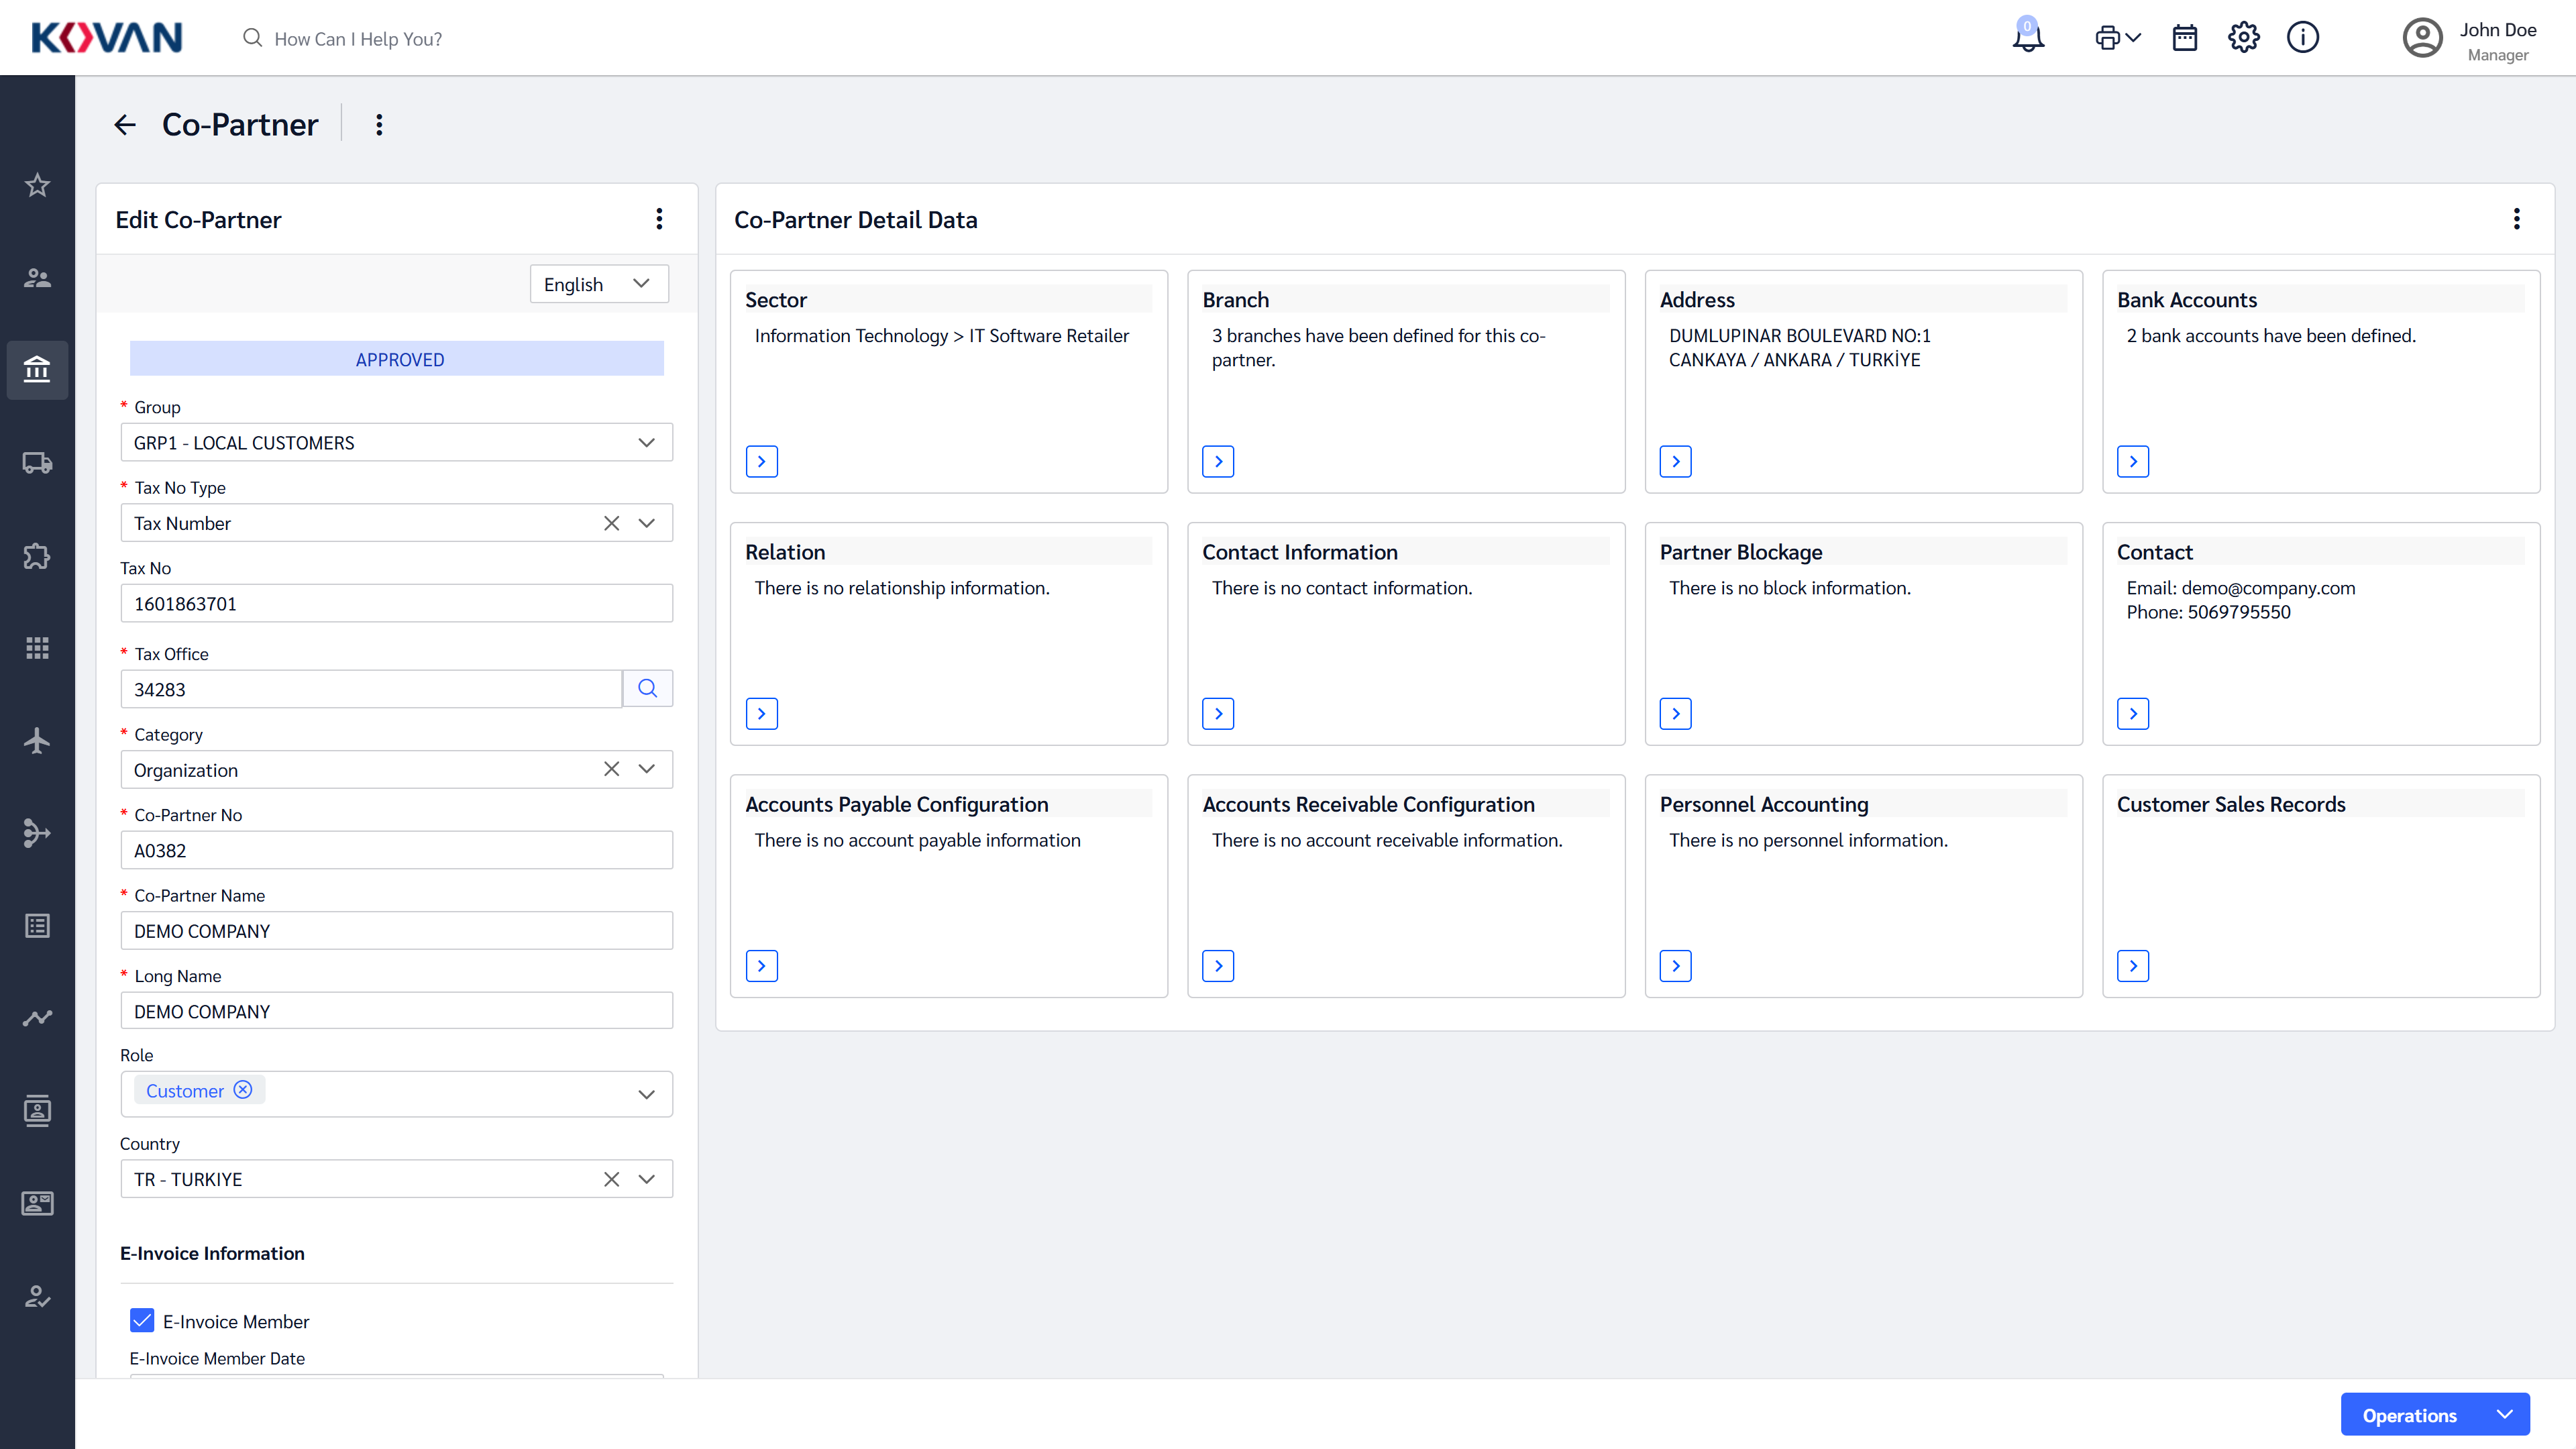Click the Tax No input field
Viewport: 2576px width, 1449px height.
tap(397, 604)
